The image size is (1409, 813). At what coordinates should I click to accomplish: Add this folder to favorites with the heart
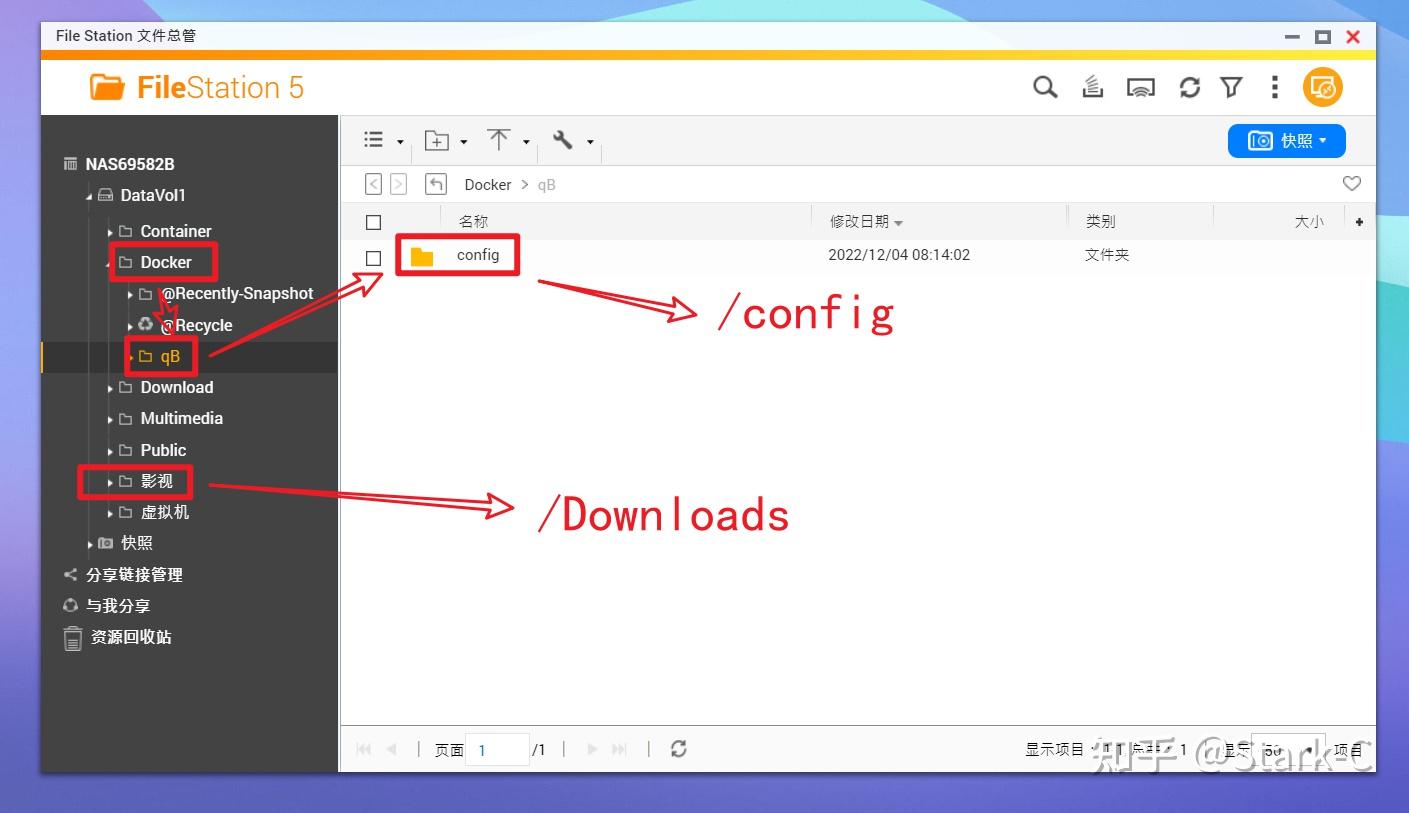click(x=1351, y=184)
